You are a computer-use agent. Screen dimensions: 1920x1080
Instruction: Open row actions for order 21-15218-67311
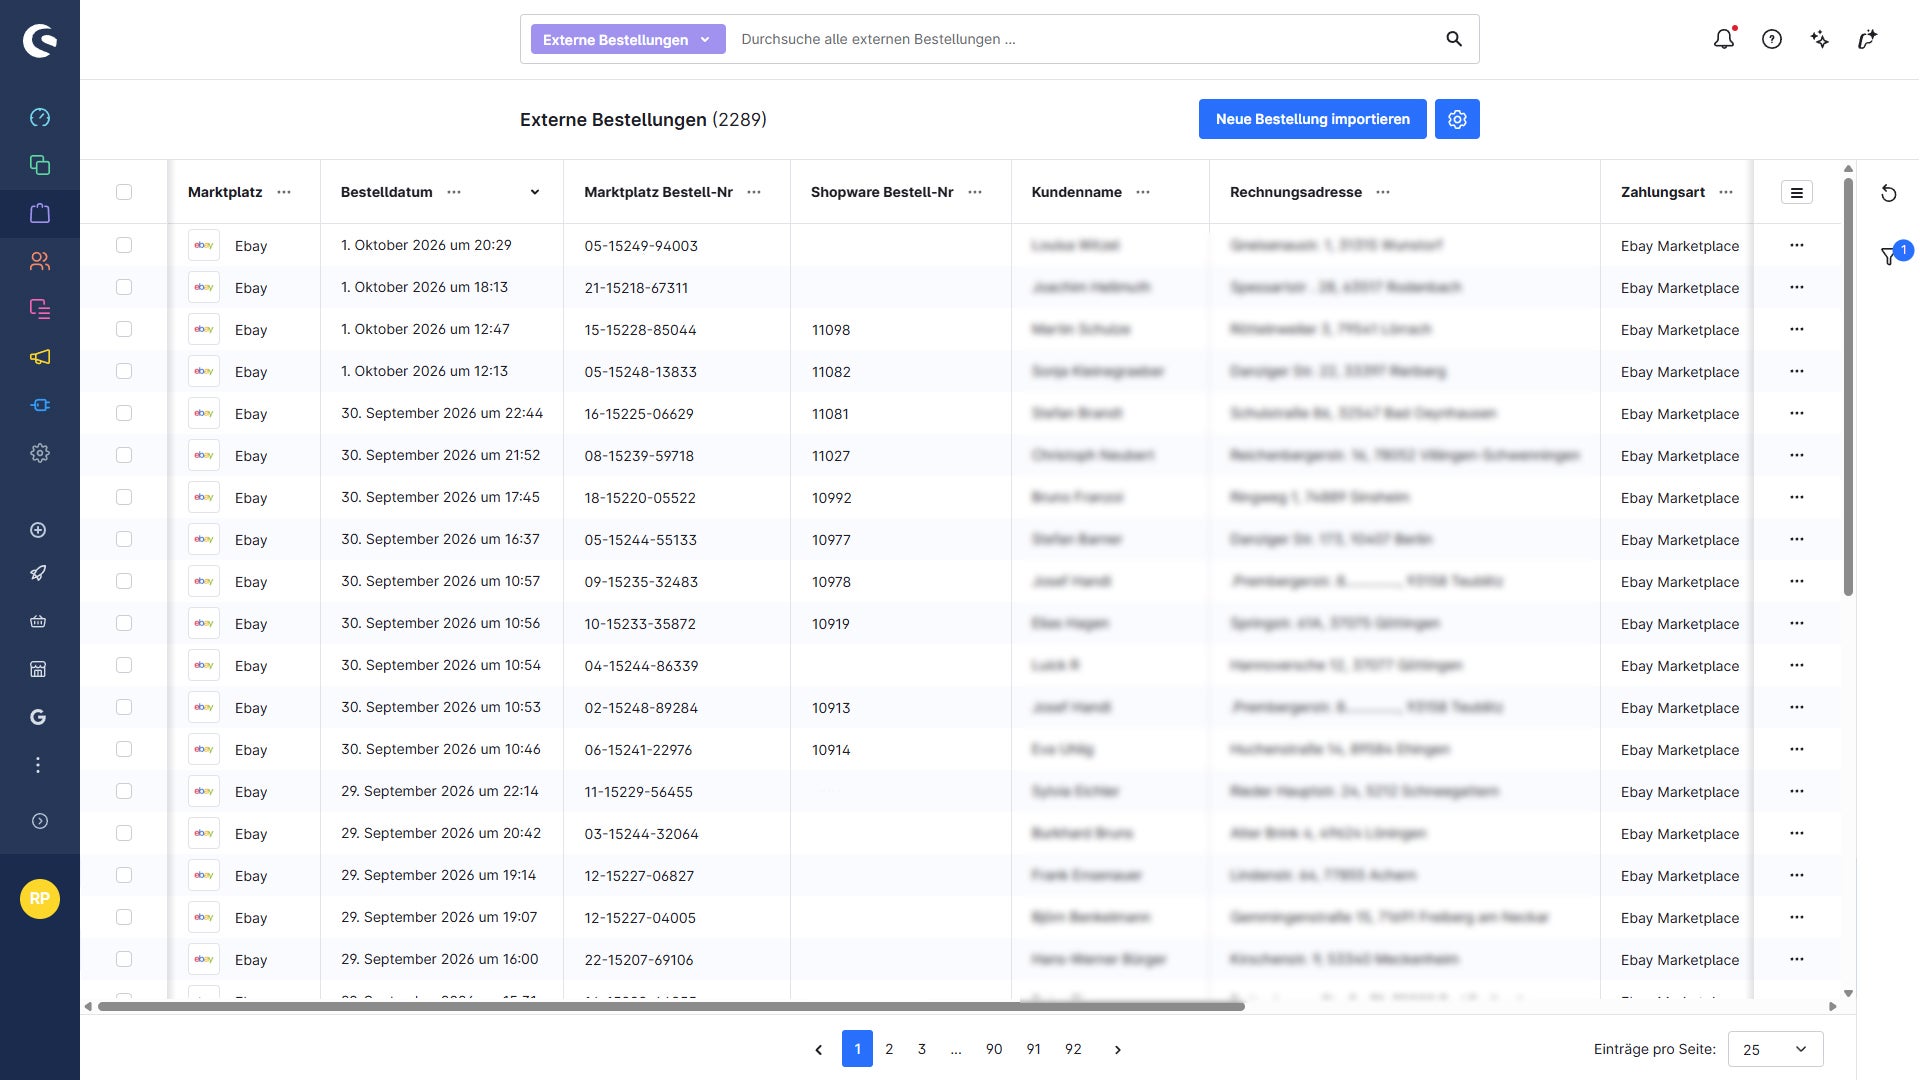click(x=1797, y=287)
